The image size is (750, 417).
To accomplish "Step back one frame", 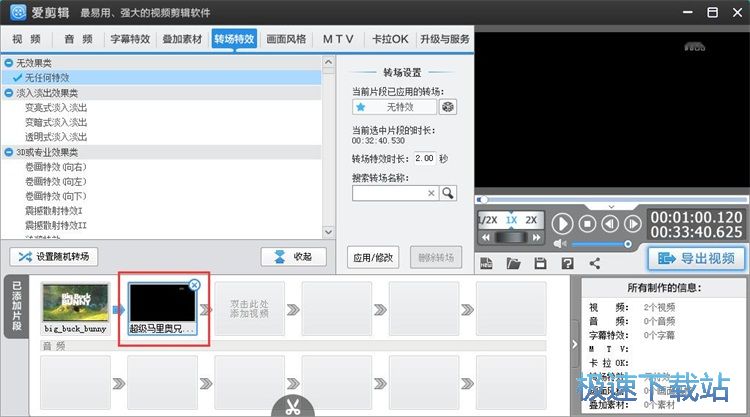I will coord(610,223).
